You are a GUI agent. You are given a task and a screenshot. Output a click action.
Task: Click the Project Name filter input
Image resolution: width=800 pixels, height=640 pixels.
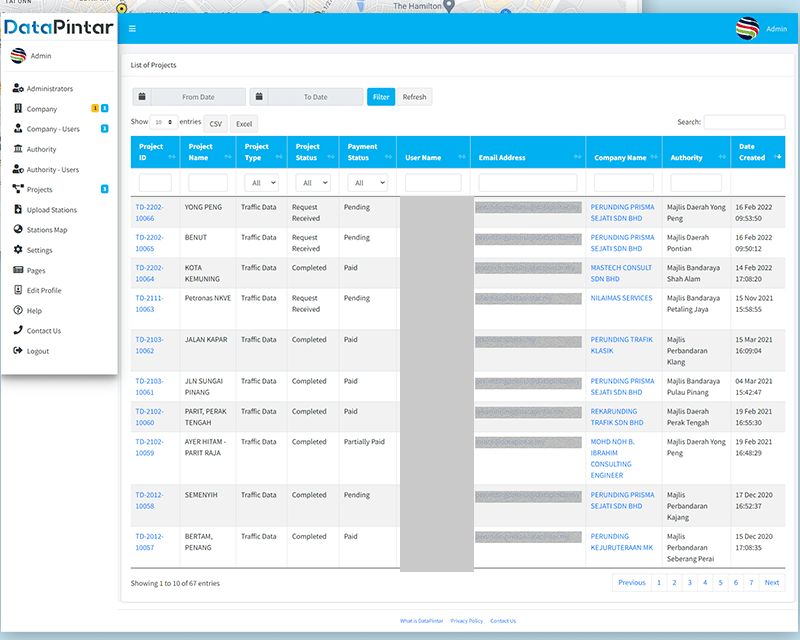(x=208, y=183)
